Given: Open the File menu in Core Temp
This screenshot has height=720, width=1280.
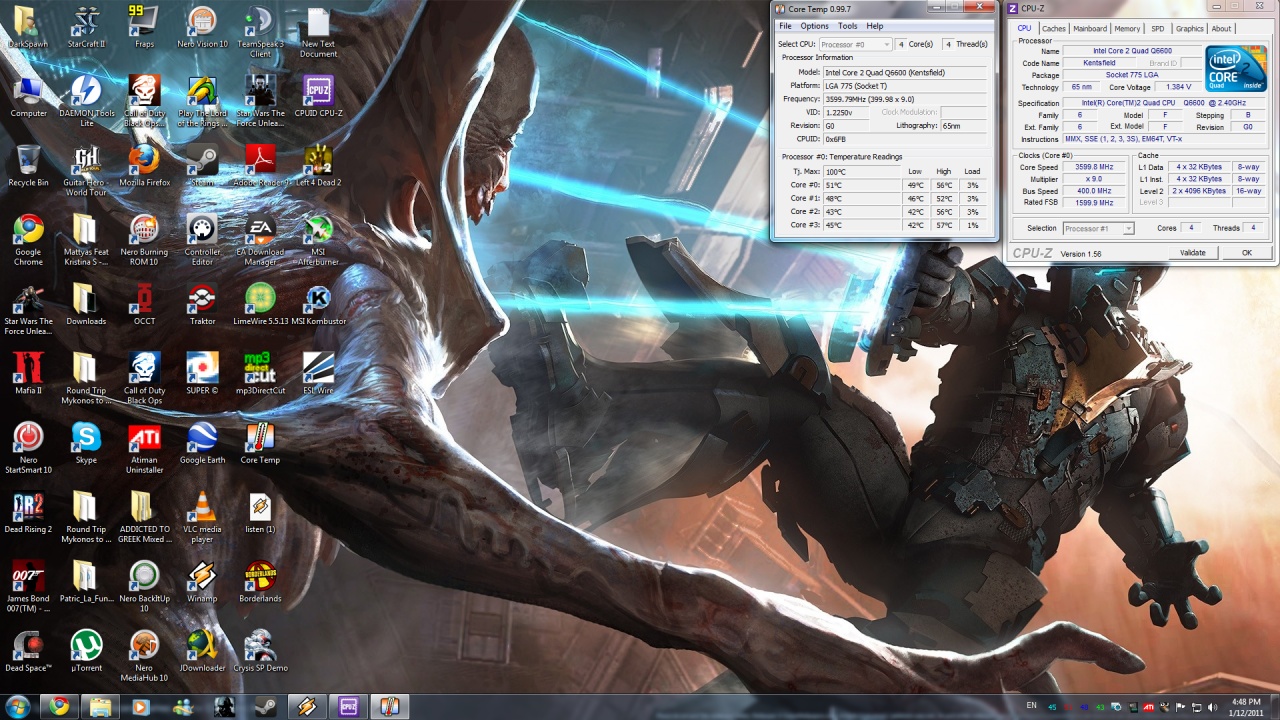Looking at the screenshot, I should [785, 26].
